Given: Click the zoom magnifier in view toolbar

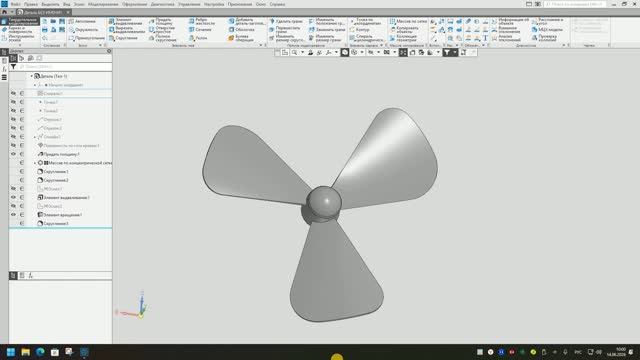Looking at the screenshot, I should pos(294,53).
